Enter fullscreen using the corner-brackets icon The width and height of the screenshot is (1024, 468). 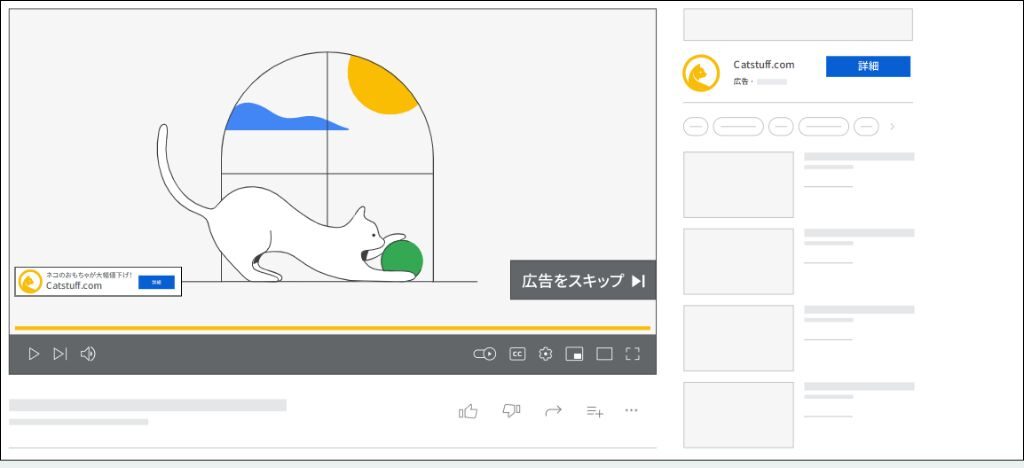pyautogui.click(x=632, y=354)
